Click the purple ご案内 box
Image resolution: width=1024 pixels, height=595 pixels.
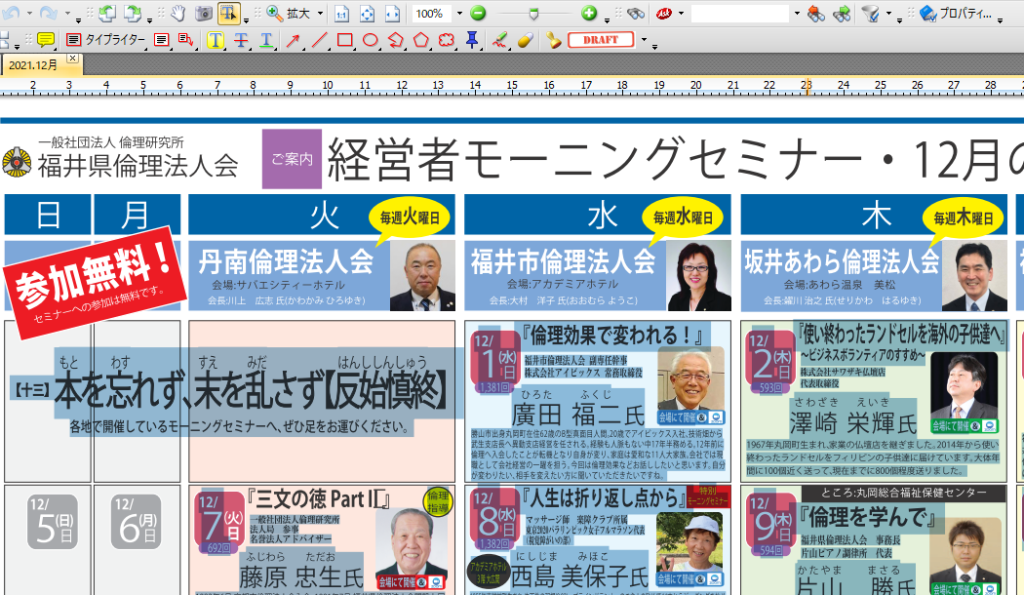click(x=292, y=159)
